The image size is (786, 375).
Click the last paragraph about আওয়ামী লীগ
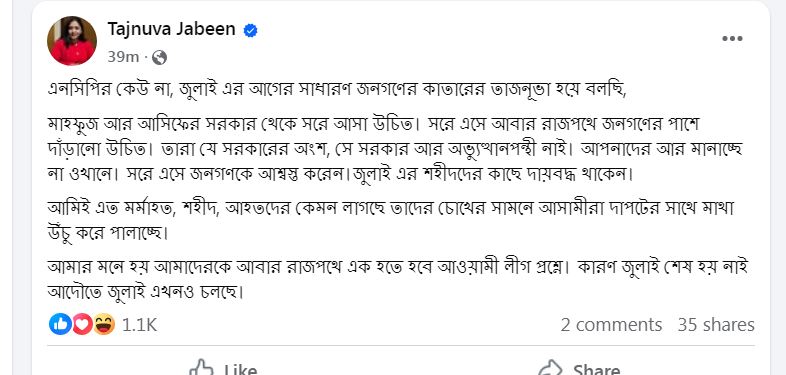397,278
